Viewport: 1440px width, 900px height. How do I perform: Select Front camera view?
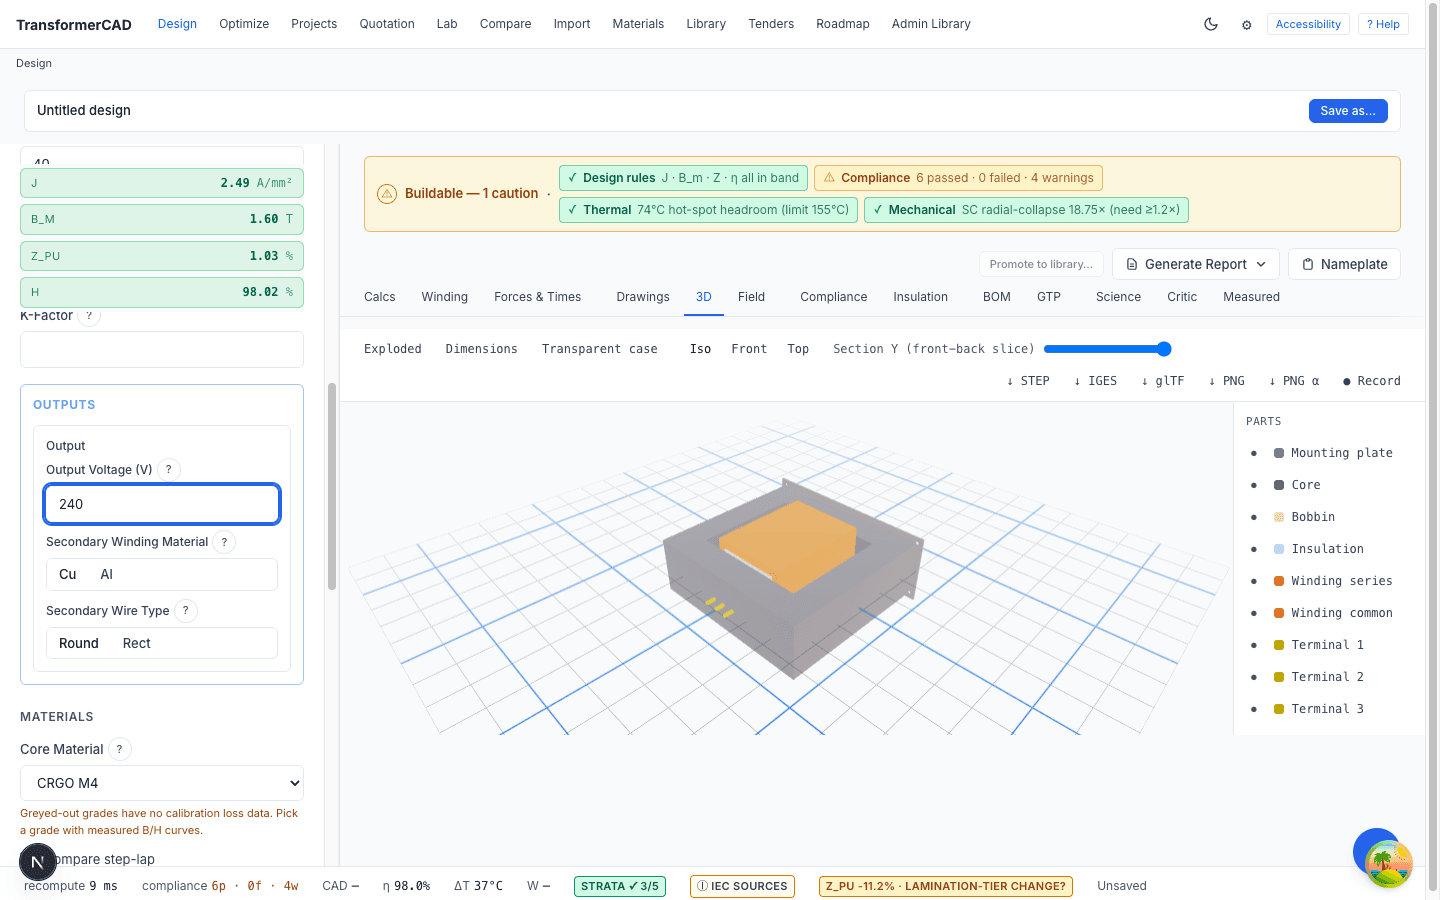tap(749, 349)
